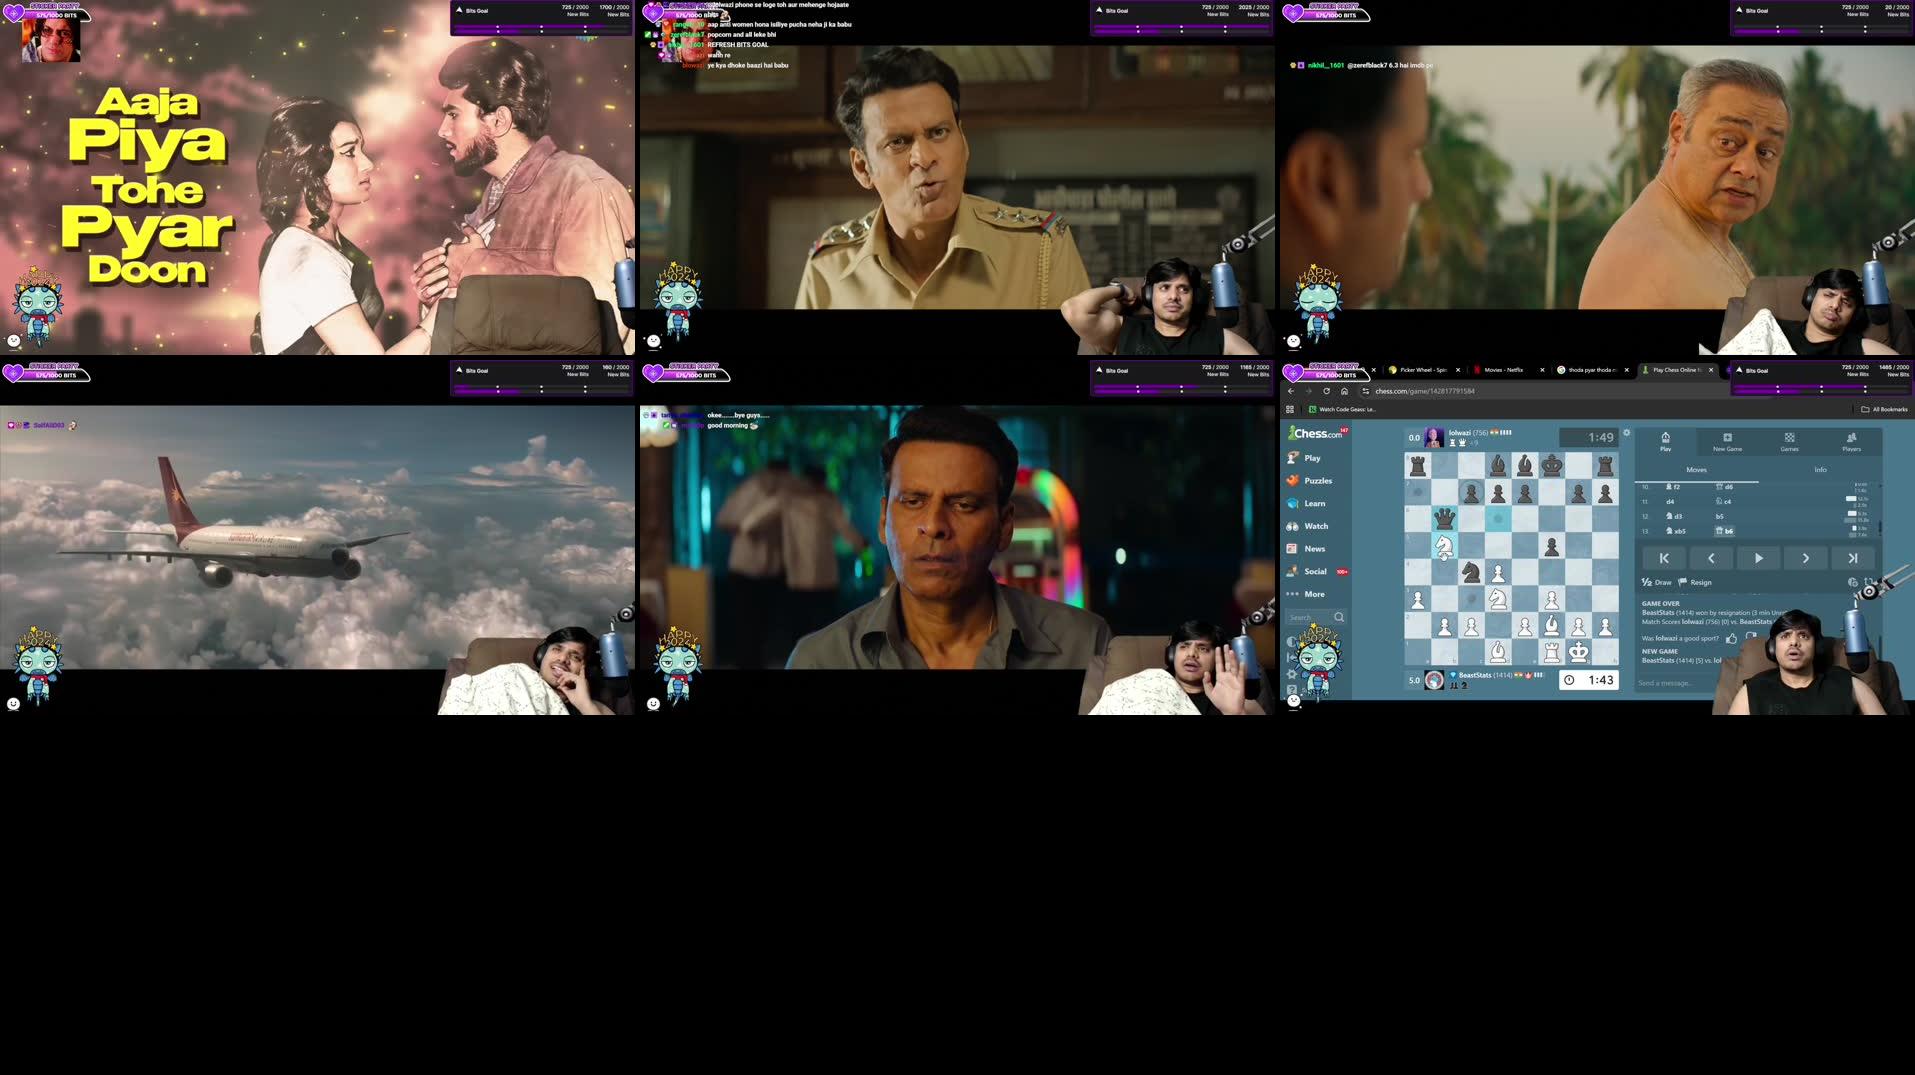Close the Movies - Netflix tab
The height and width of the screenshot is (1075, 1915).
(x=1542, y=370)
